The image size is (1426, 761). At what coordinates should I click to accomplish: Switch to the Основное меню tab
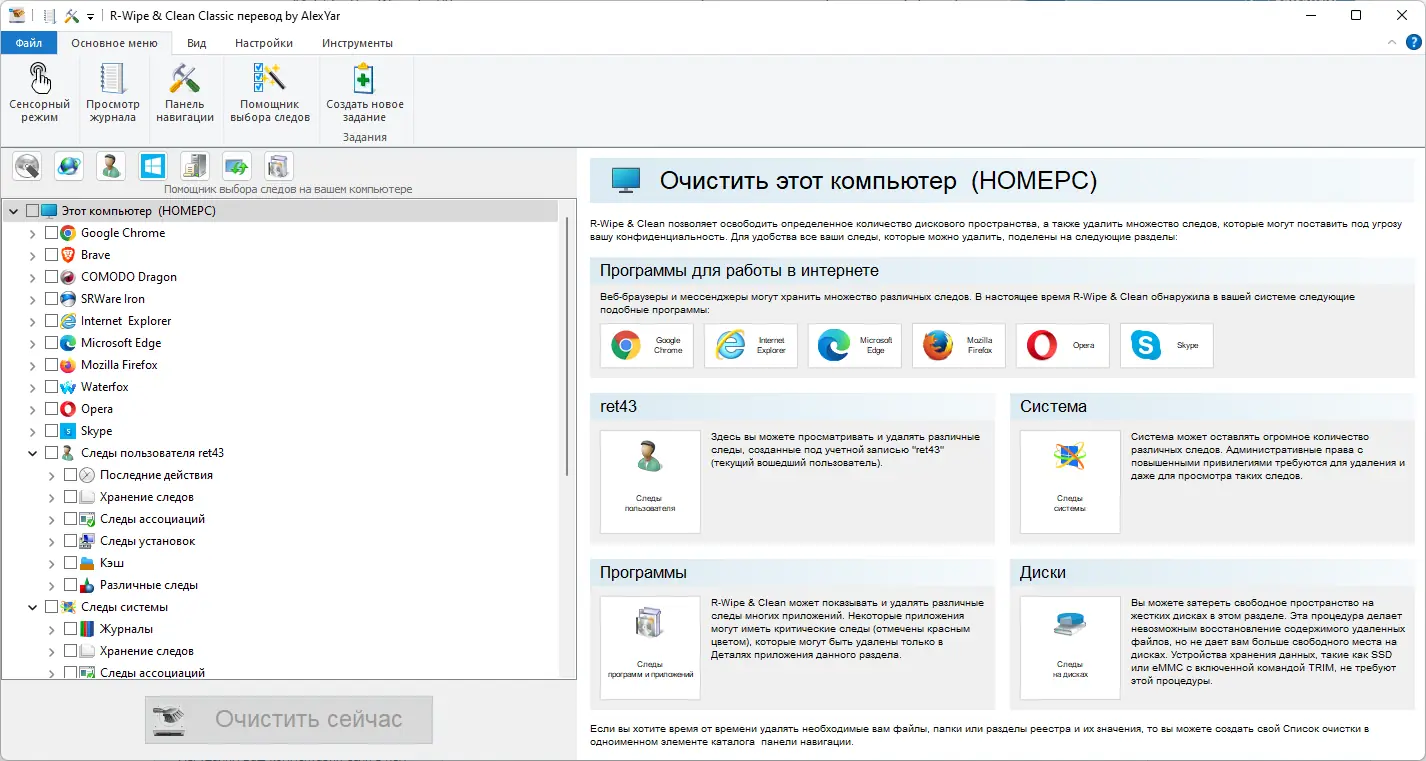114,43
